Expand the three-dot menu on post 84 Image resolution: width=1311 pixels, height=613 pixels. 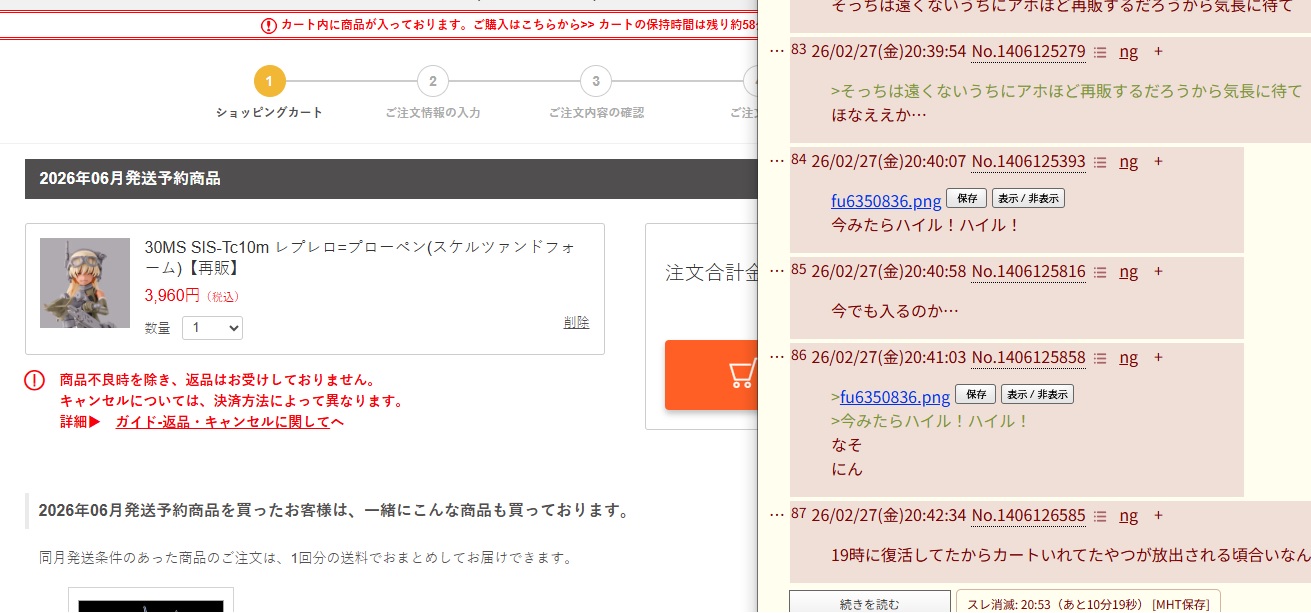777,161
